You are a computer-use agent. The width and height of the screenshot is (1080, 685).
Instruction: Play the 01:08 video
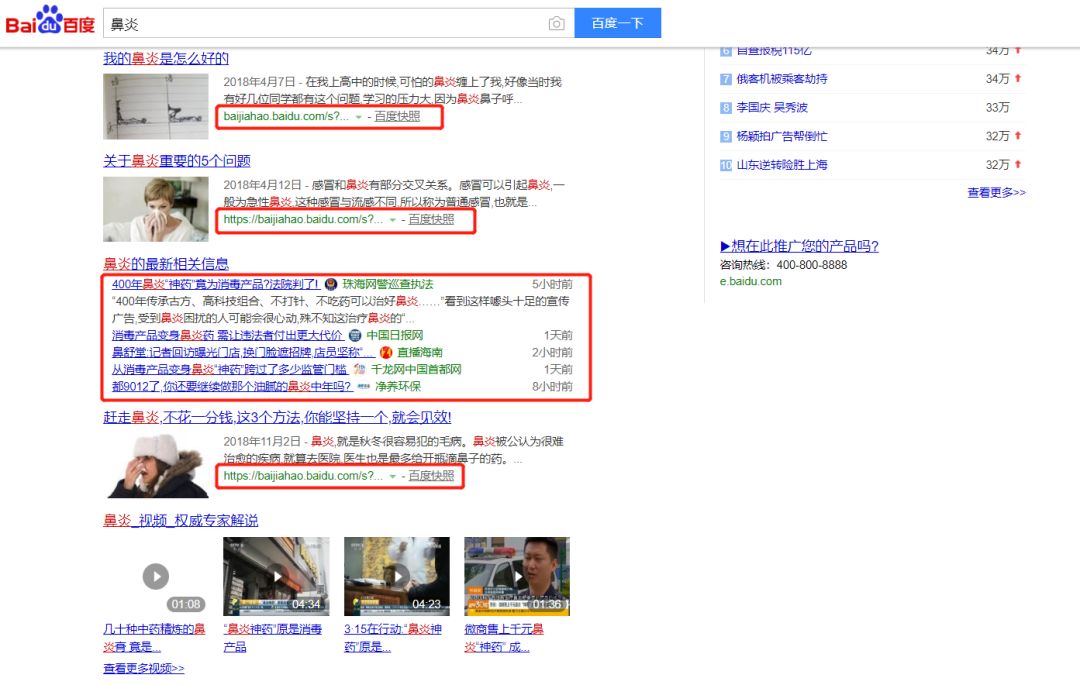[156, 576]
